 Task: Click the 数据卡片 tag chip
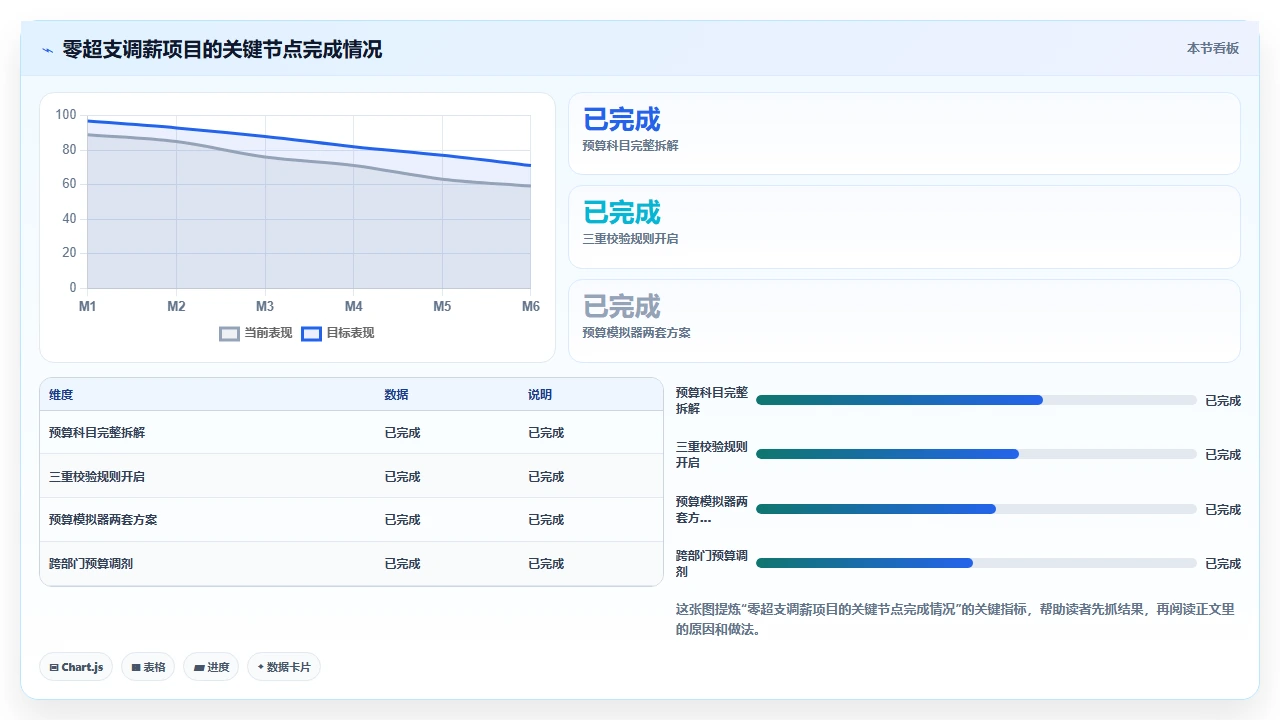(x=284, y=667)
